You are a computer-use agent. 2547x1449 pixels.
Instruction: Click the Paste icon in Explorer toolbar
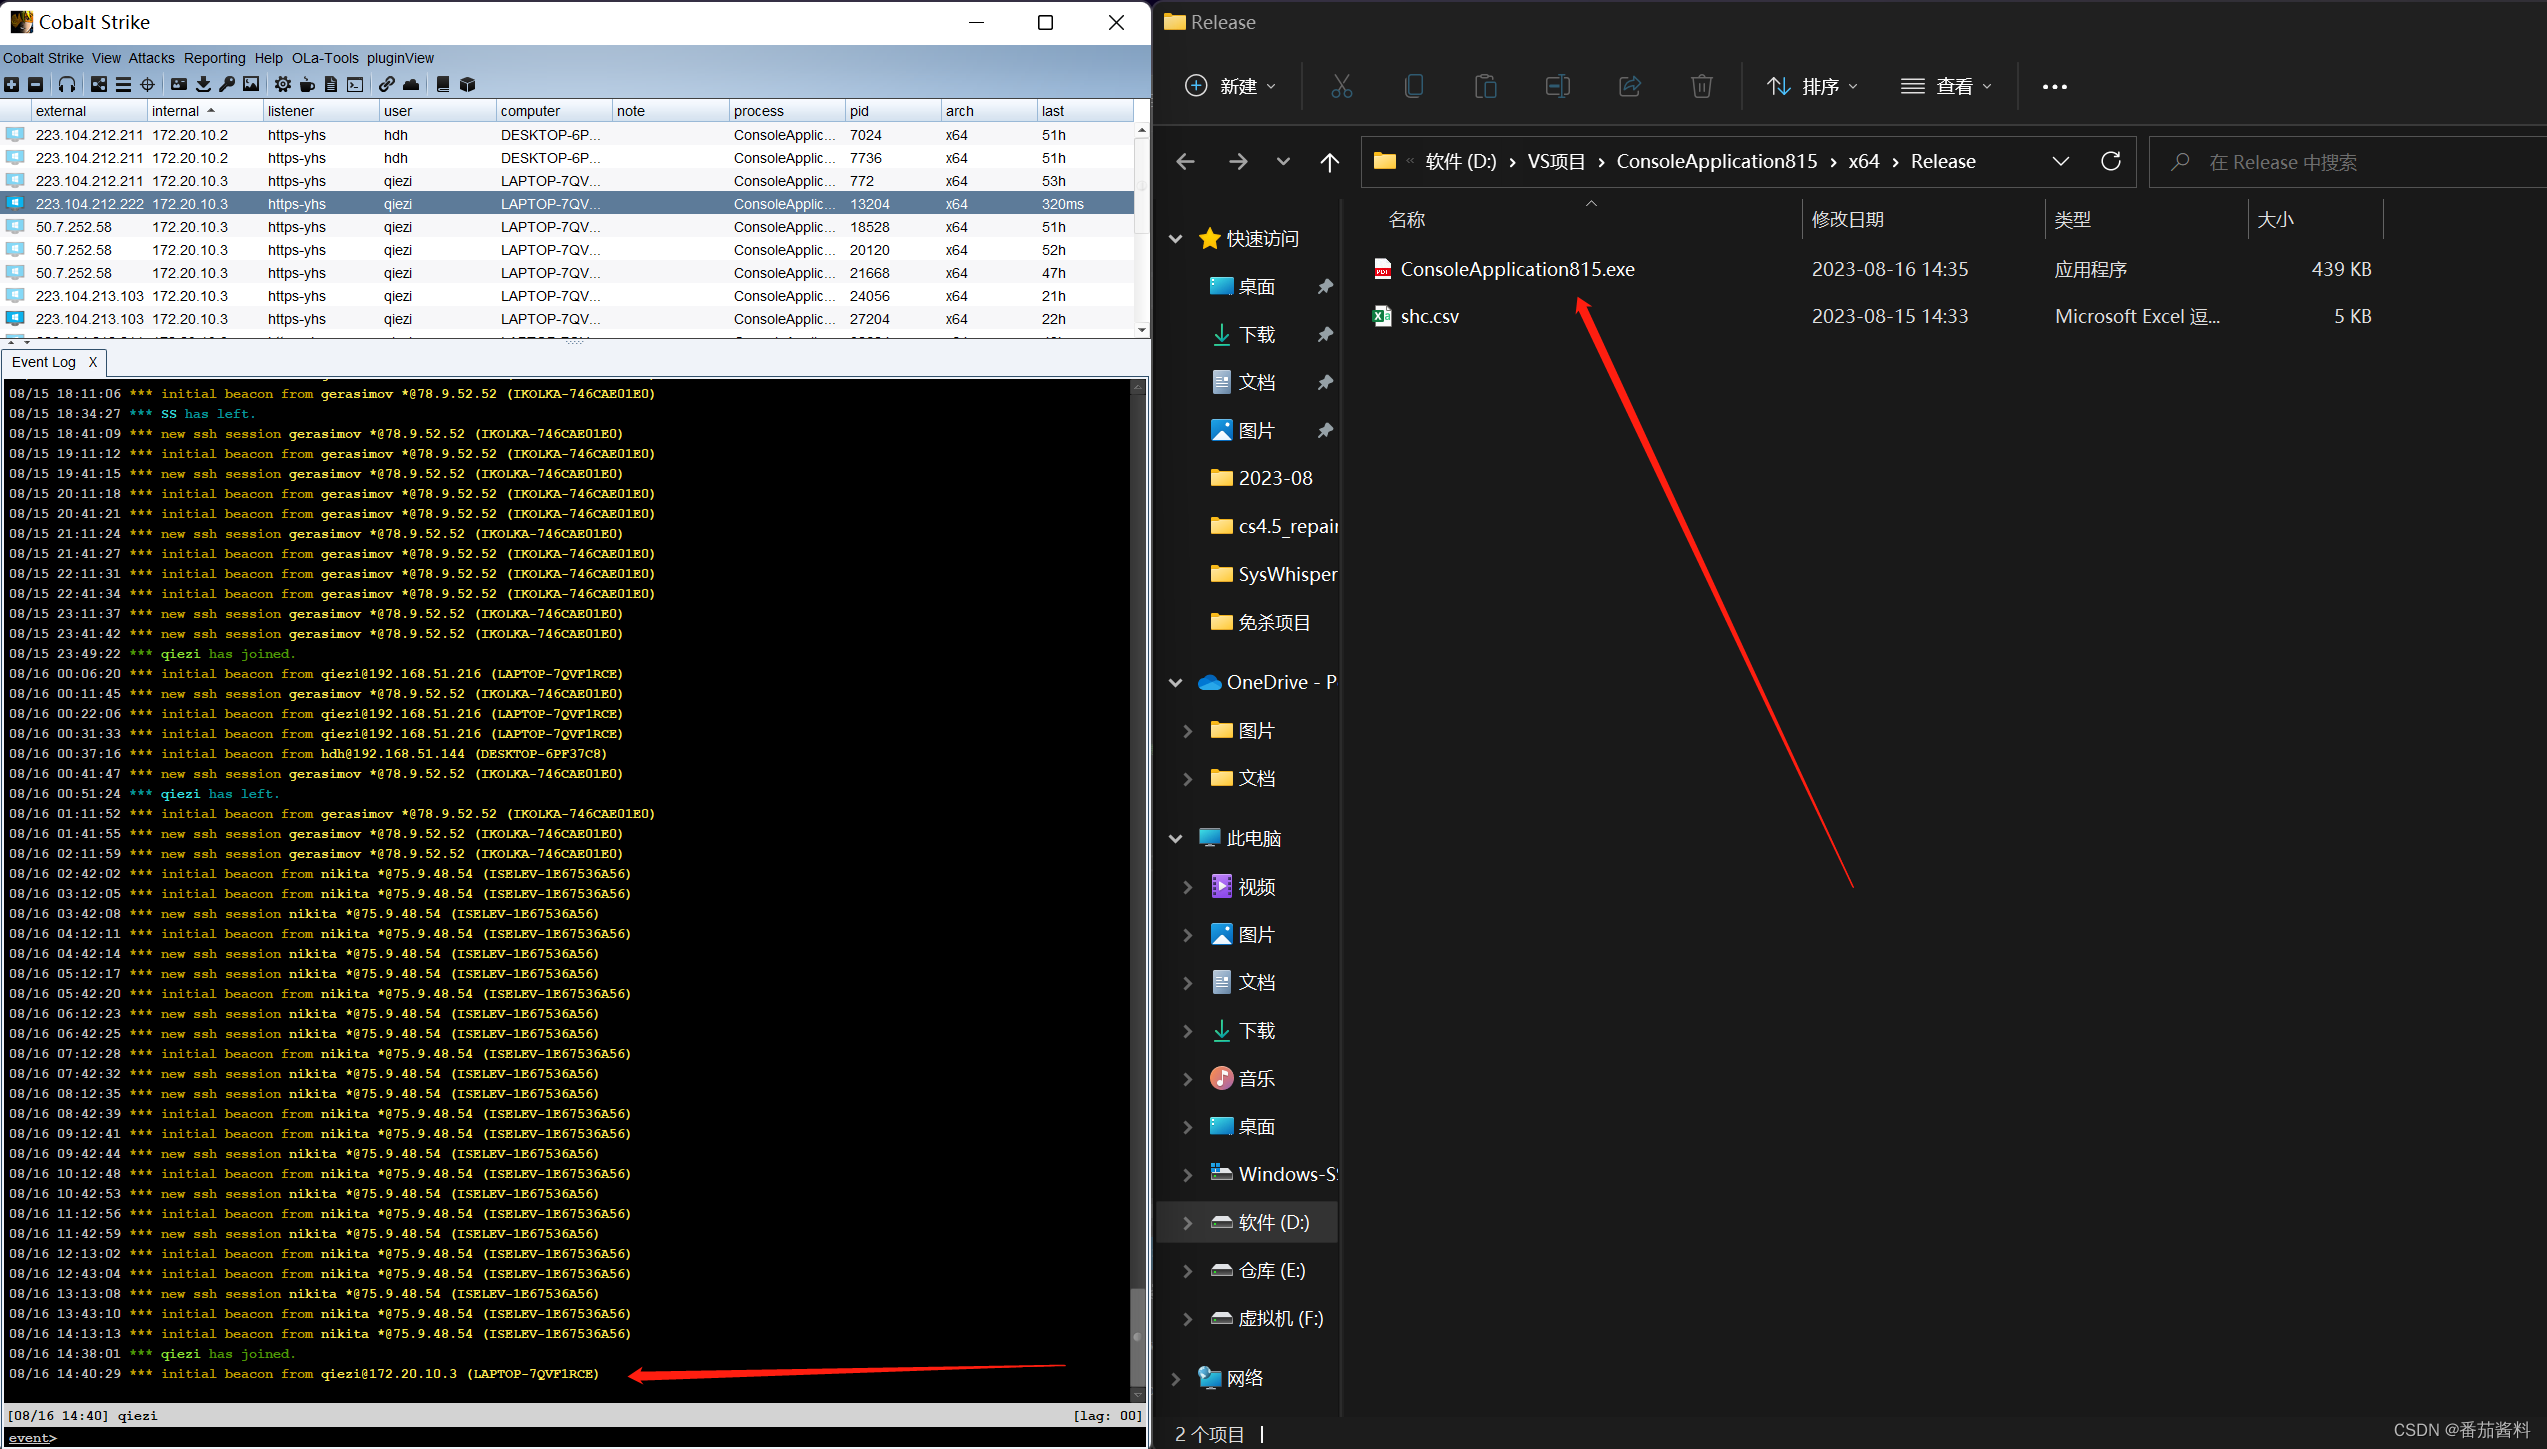coord(1486,87)
